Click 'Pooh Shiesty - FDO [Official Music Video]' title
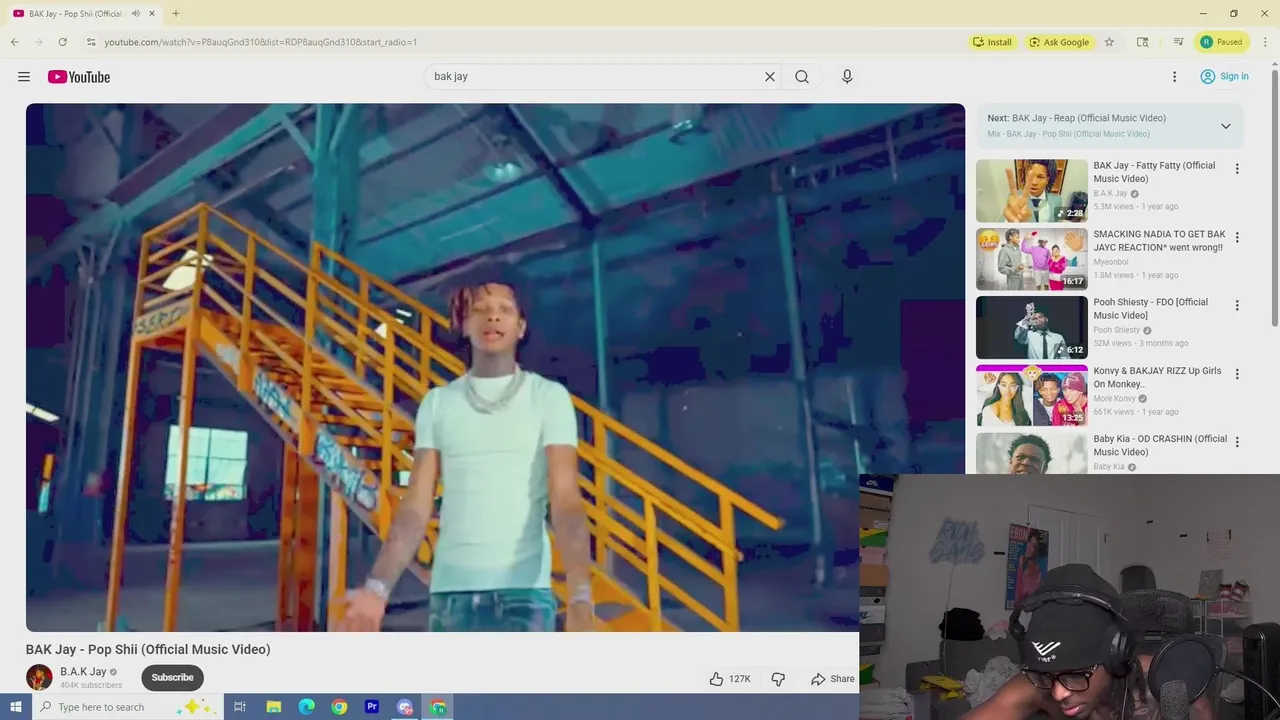Viewport: 1280px width, 720px height. (1150, 308)
